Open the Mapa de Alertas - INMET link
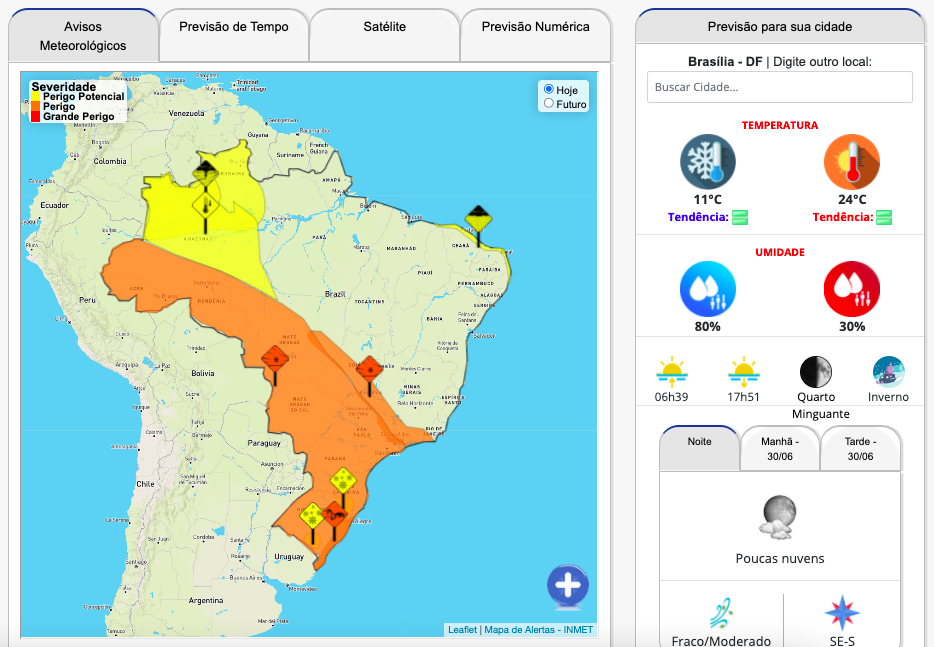Image resolution: width=934 pixels, height=647 pixels. click(539, 630)
